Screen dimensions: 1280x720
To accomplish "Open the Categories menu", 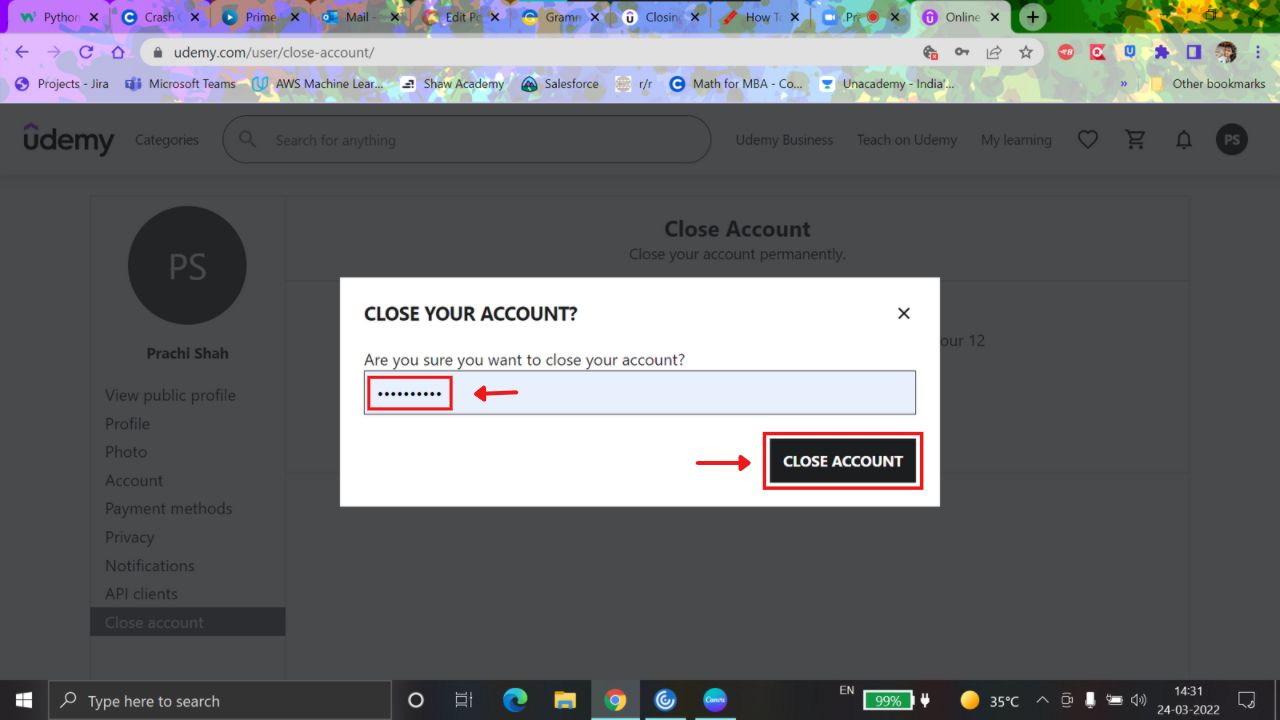I will (x=167, y=140).
